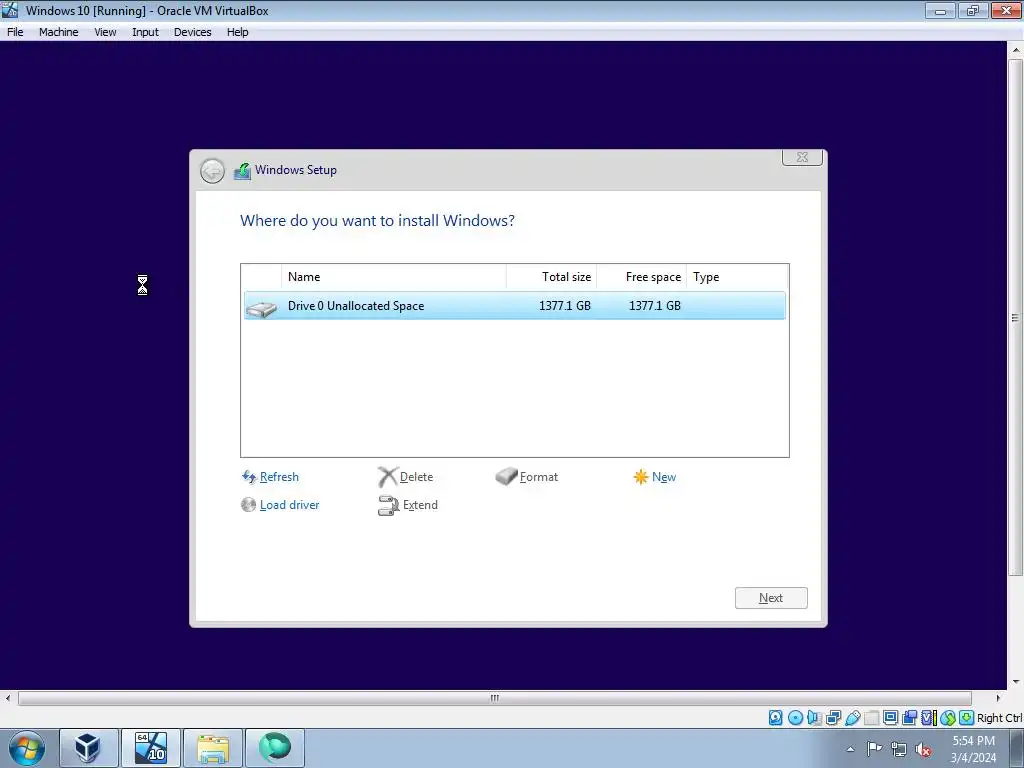Click the Windows Setup title icon
Screen dimensions: 1024x768
point(242,171)
